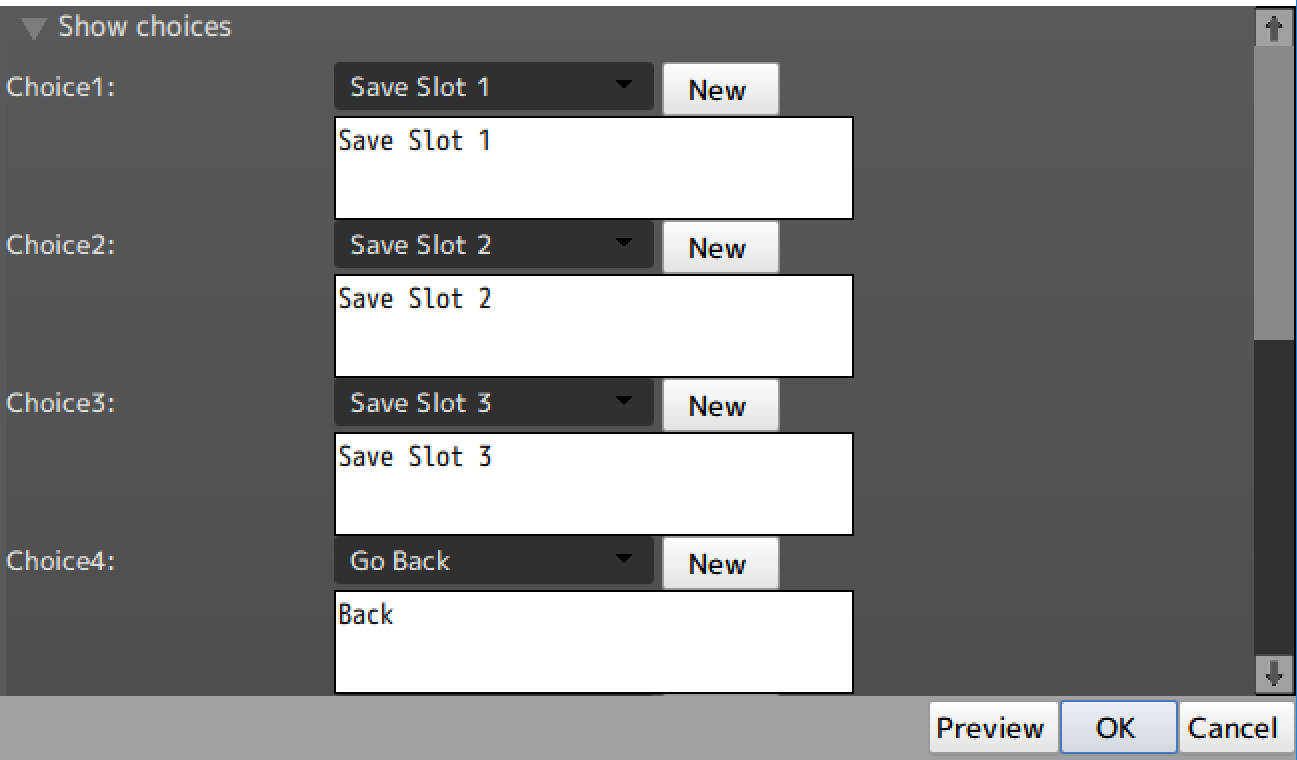
Task: Dismiss dialog with Cancel button
Action: [x=1232, y=728]
